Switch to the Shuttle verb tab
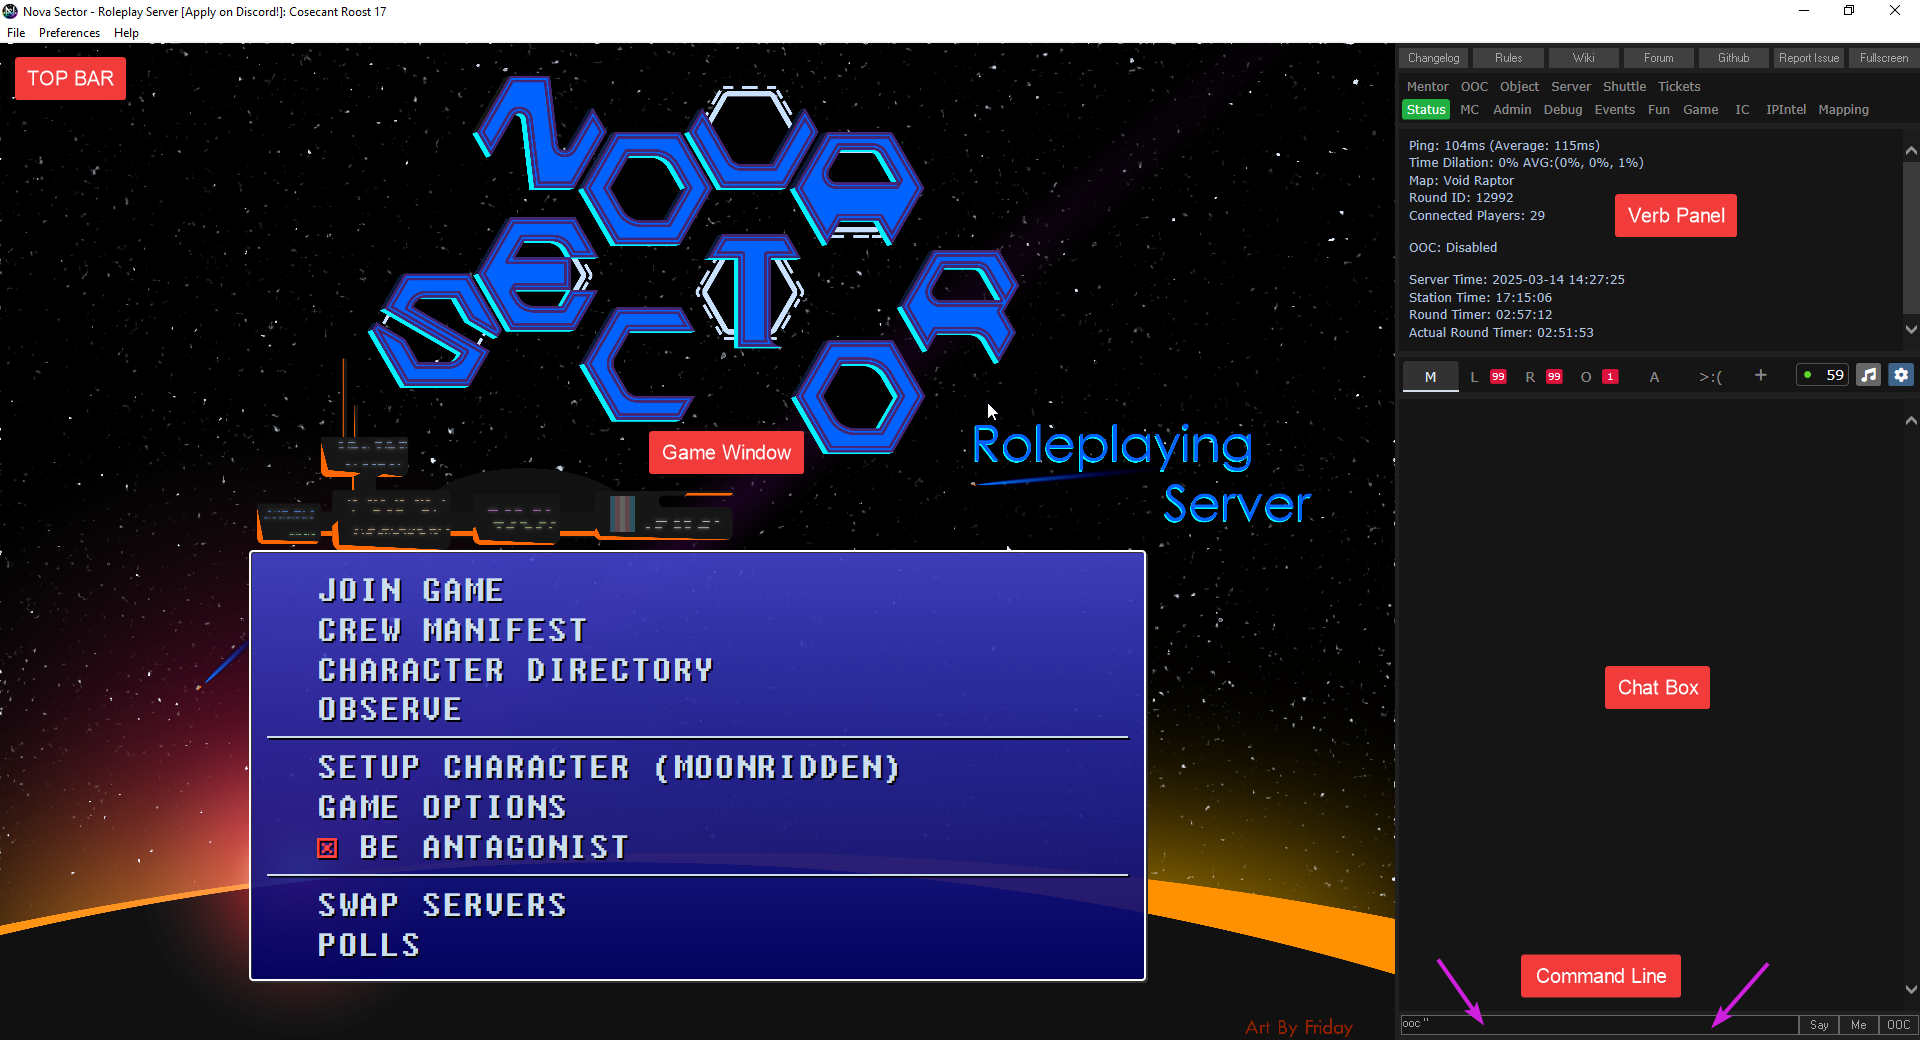 pos(1624,87)
